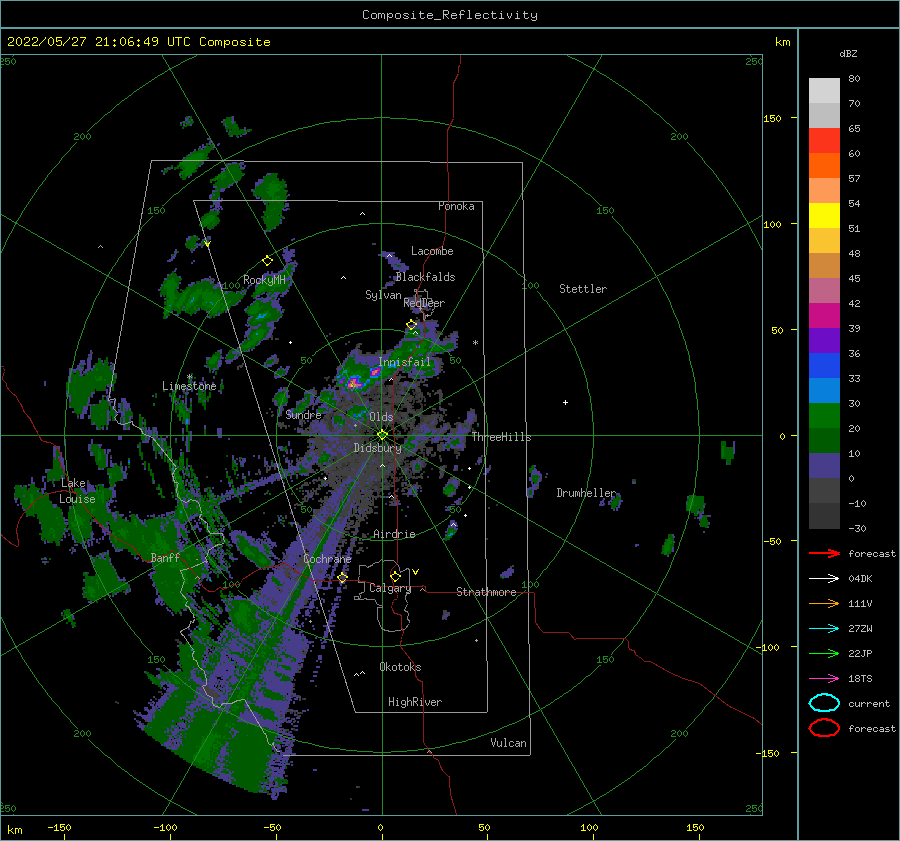Click the Ponoka city label
Screen dimensions: 900x841
point(456,206)
